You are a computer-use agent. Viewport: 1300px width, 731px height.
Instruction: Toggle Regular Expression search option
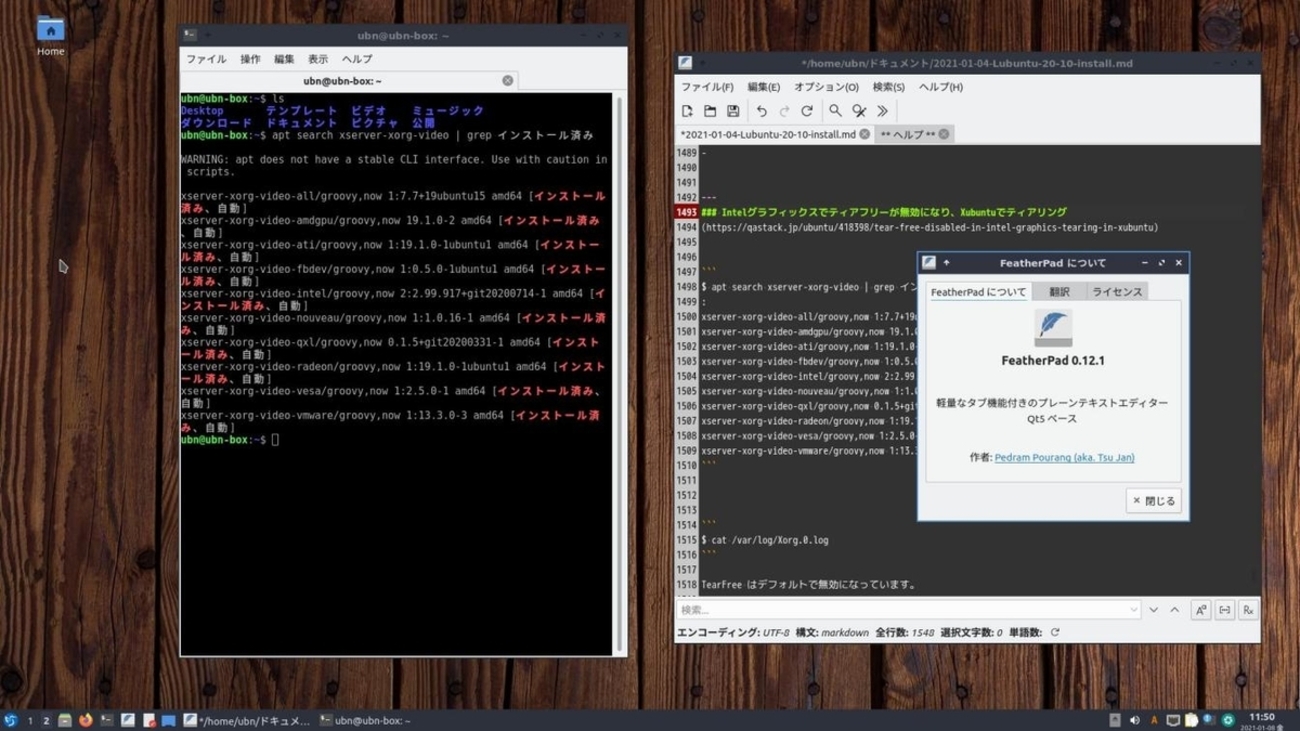1247,610
